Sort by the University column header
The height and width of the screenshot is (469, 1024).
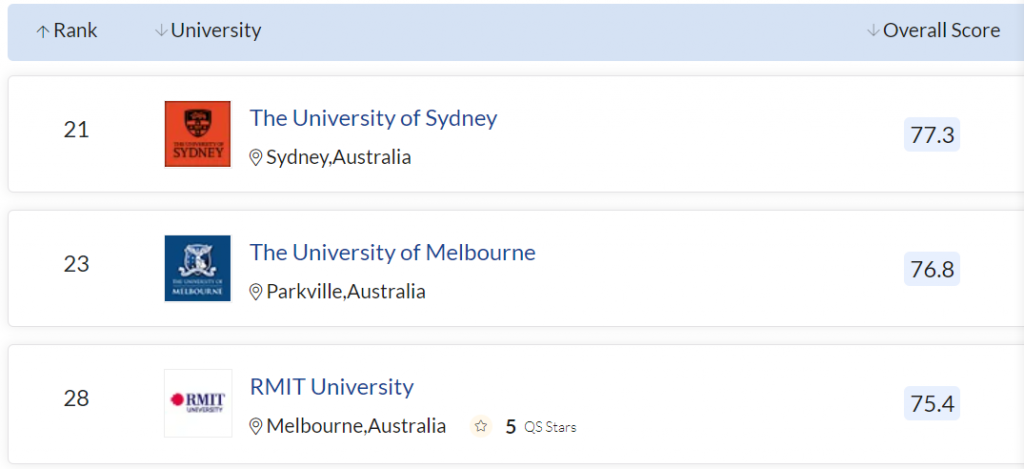click(x=216, y=31)
